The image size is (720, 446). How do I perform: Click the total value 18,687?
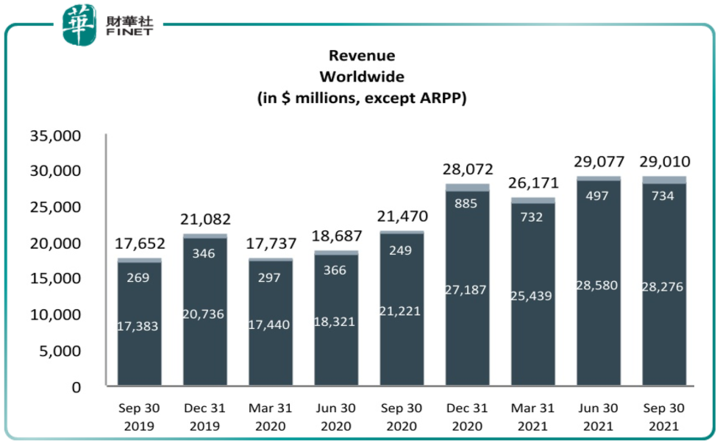click(337, 236)
